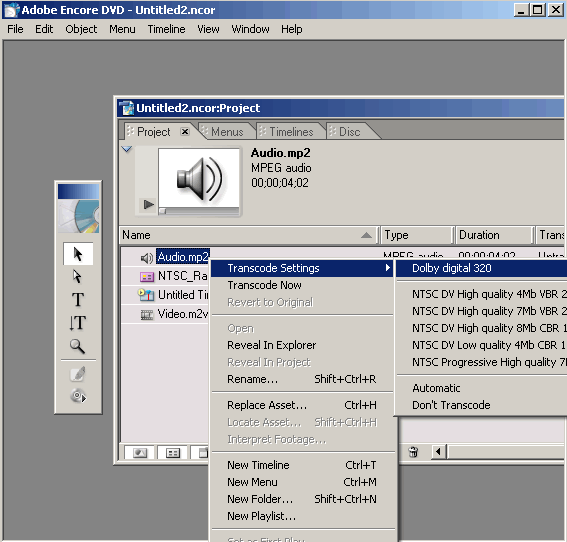This screenshot has width=567, height=542.
Task: Choose the Vertical Text tool
Action: pos(78,323)
